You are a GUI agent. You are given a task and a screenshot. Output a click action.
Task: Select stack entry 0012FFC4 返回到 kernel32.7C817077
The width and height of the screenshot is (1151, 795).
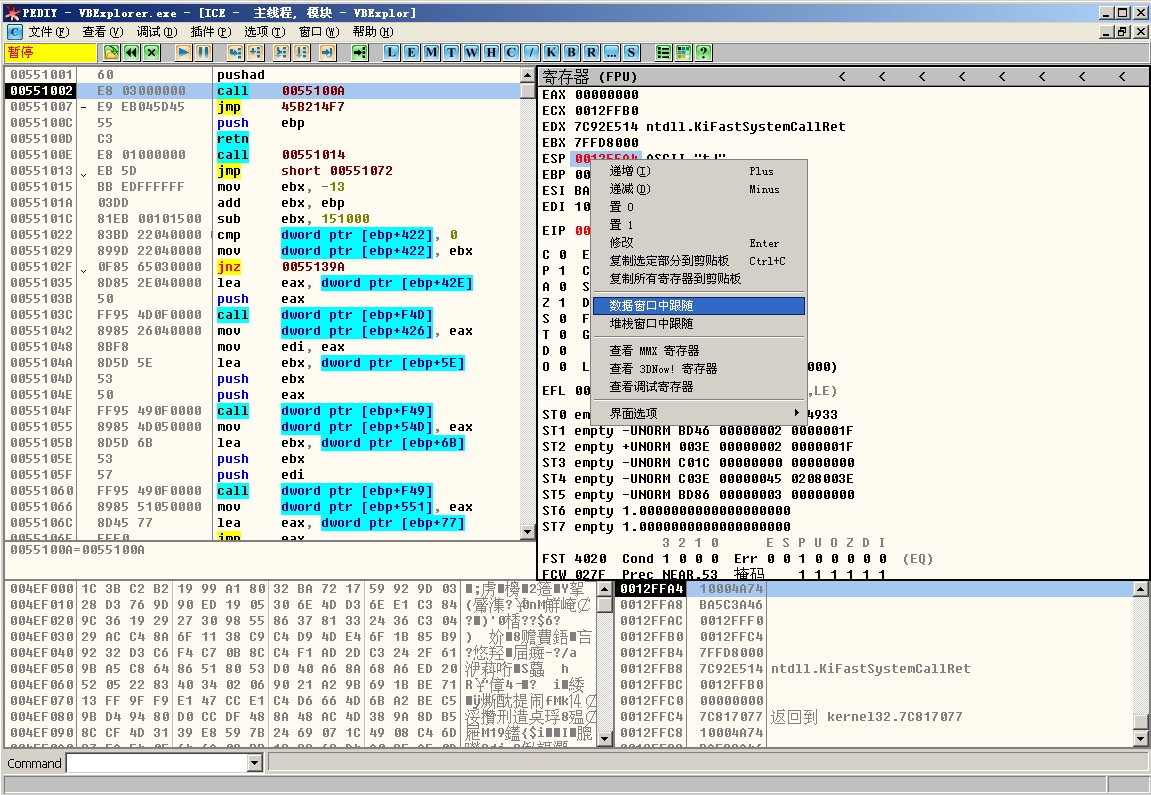coord(874,716)
